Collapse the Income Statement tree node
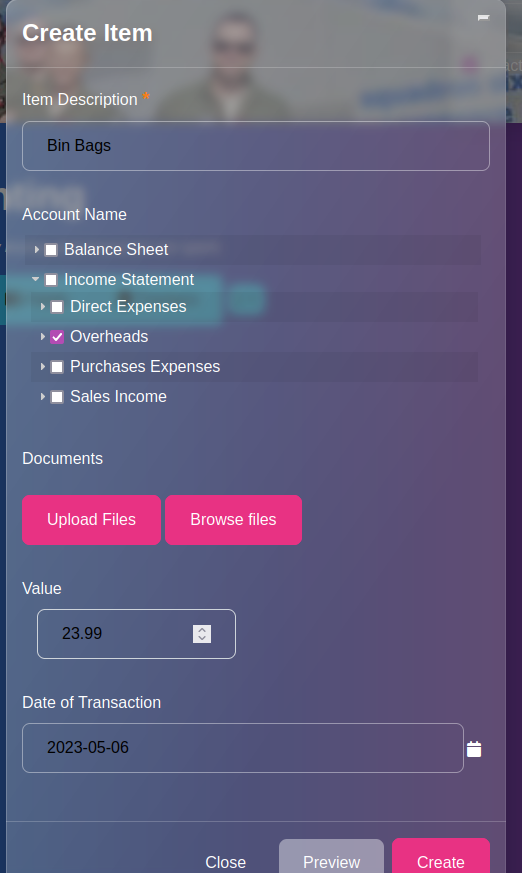This screenshot has height=873, width=522. point(36,279)
